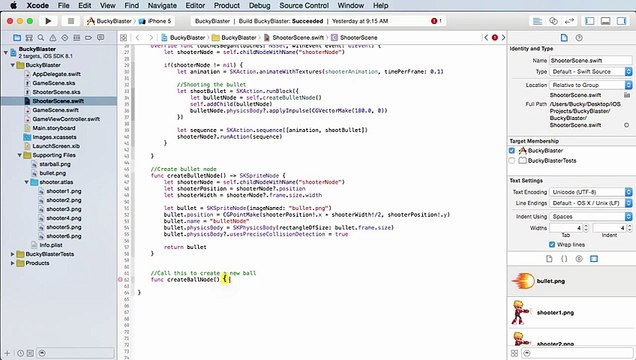Jump to next issue arrow
Image resolution: width=636 pixels, height=360 pixels.
[x=503, y=38]
